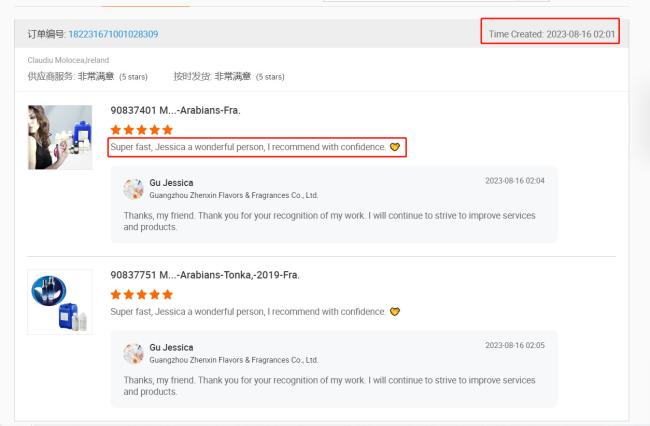Image resolution: width=650 pixels, height=426 pixels.
Task: Click reviewer name Claudiu Molocea/Ireland
Action: (68, 60)
